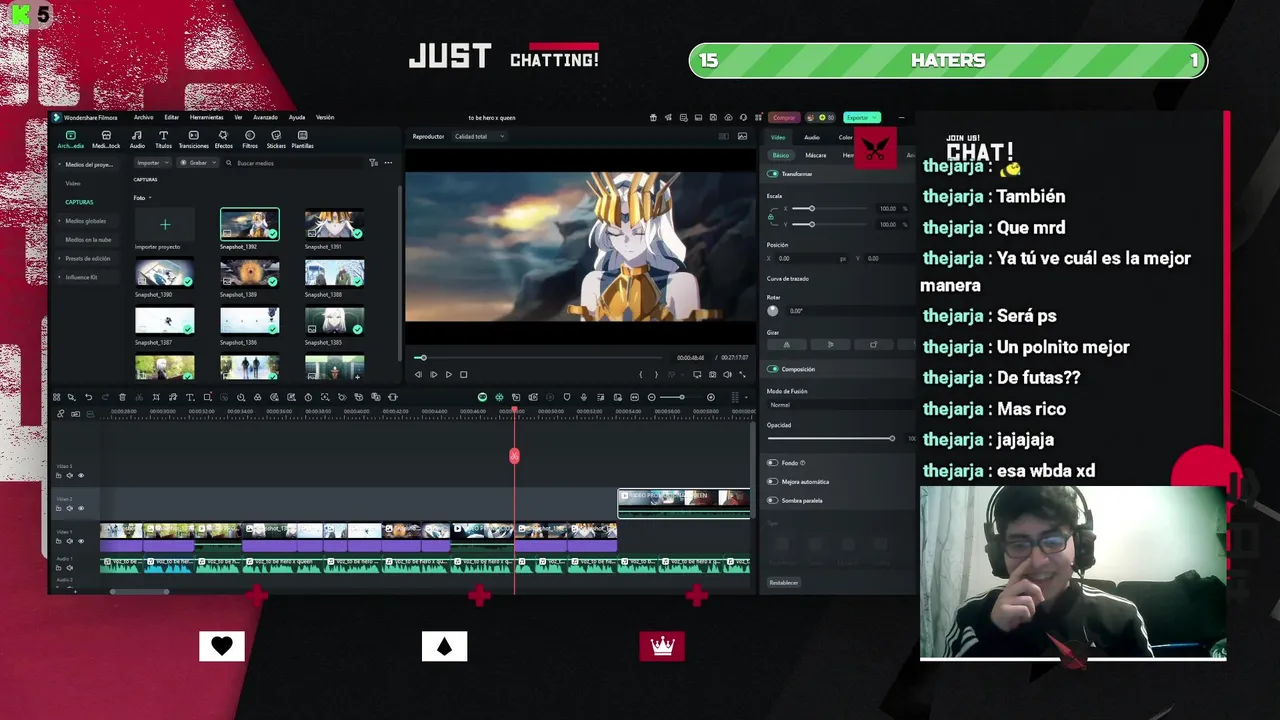
Task: Open the Títulos titles panel
Action: click(163, 140)
